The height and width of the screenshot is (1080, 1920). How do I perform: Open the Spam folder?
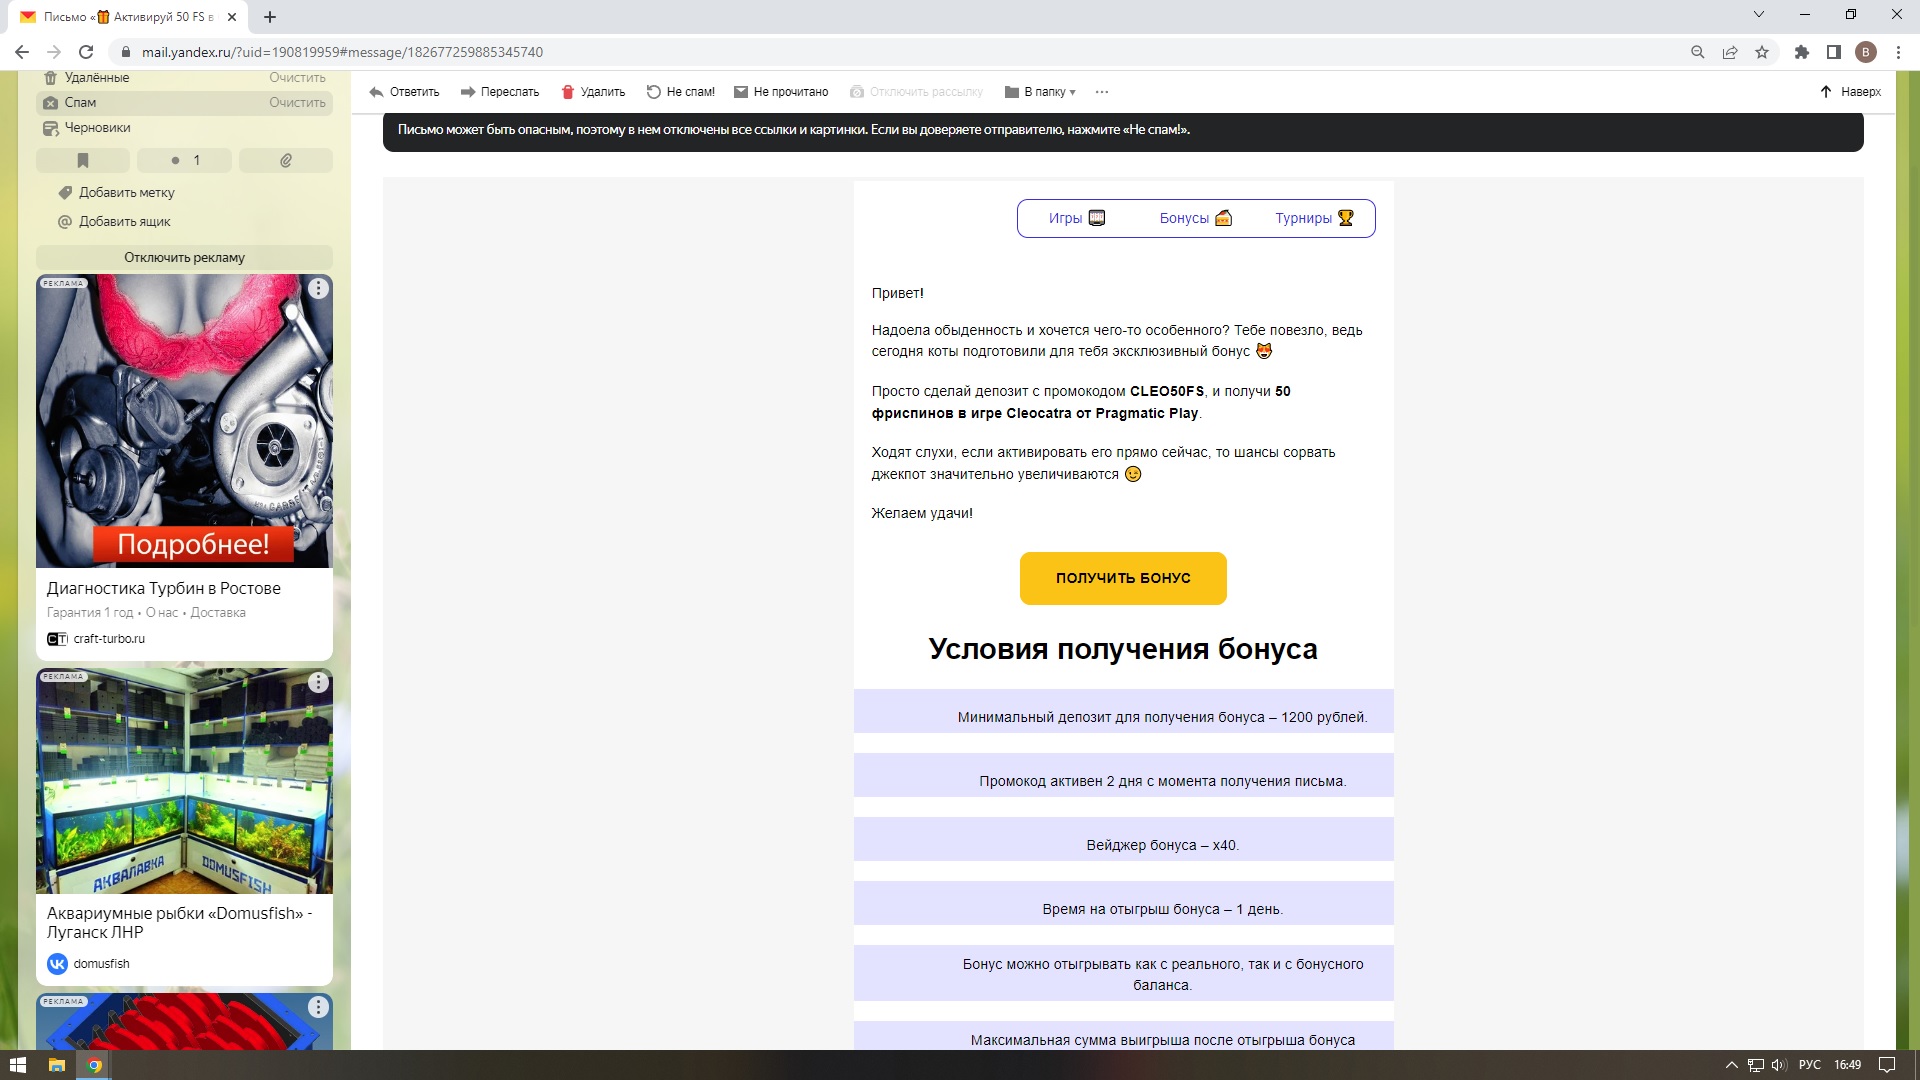[80, 103]
